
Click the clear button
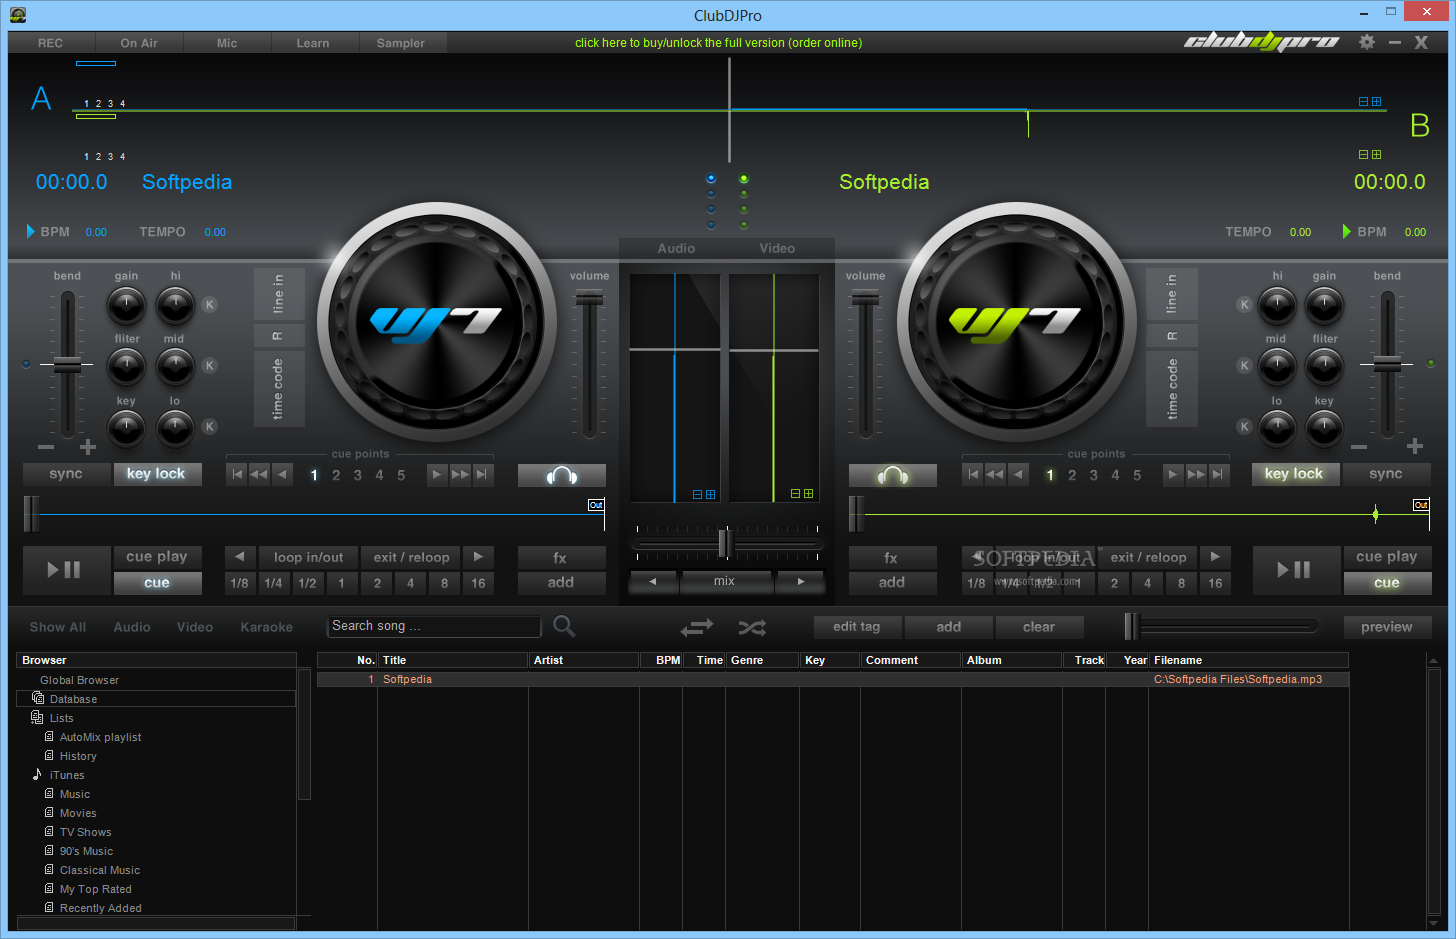1039,627
